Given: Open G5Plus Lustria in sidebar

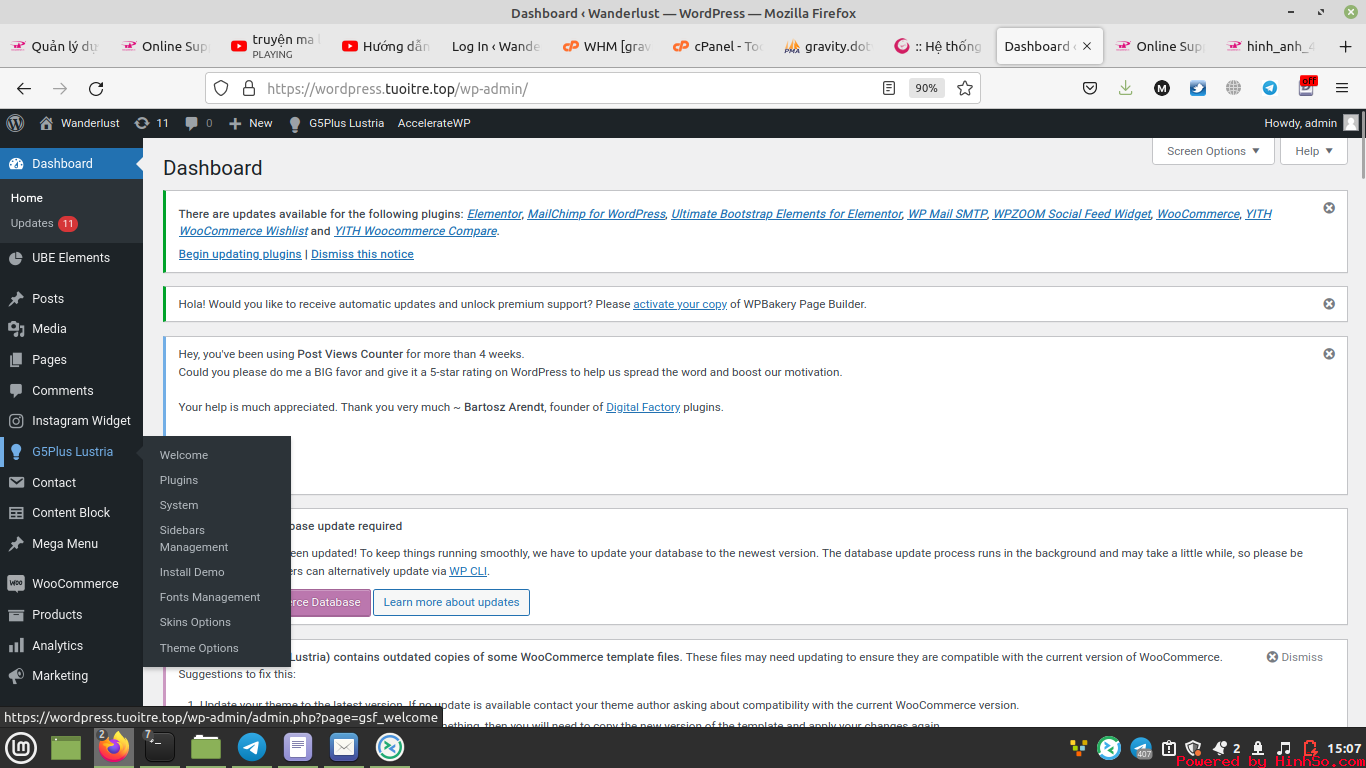Looking at the screenshot, I should point(71,452).
